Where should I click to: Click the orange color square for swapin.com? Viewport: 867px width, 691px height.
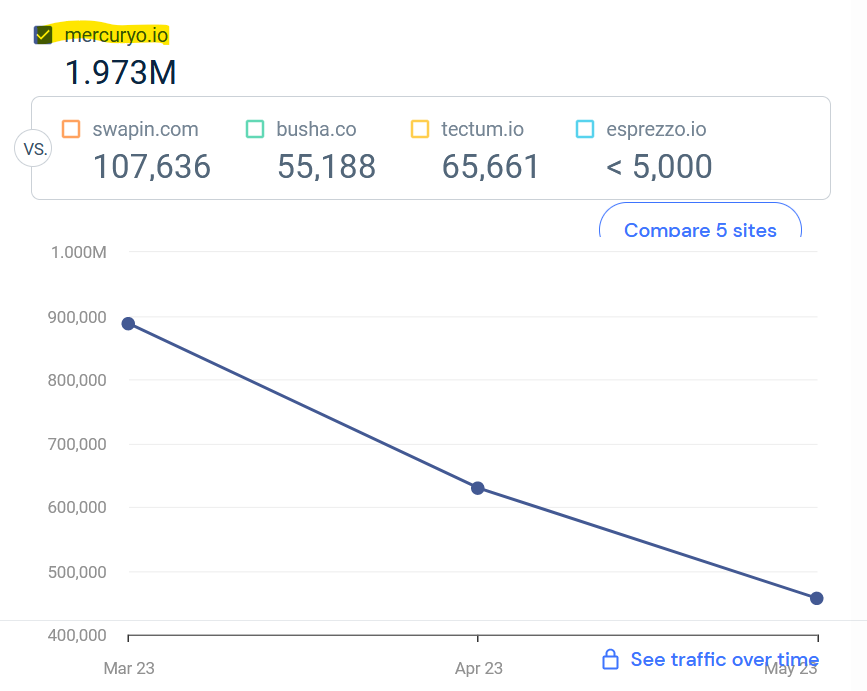70,129
